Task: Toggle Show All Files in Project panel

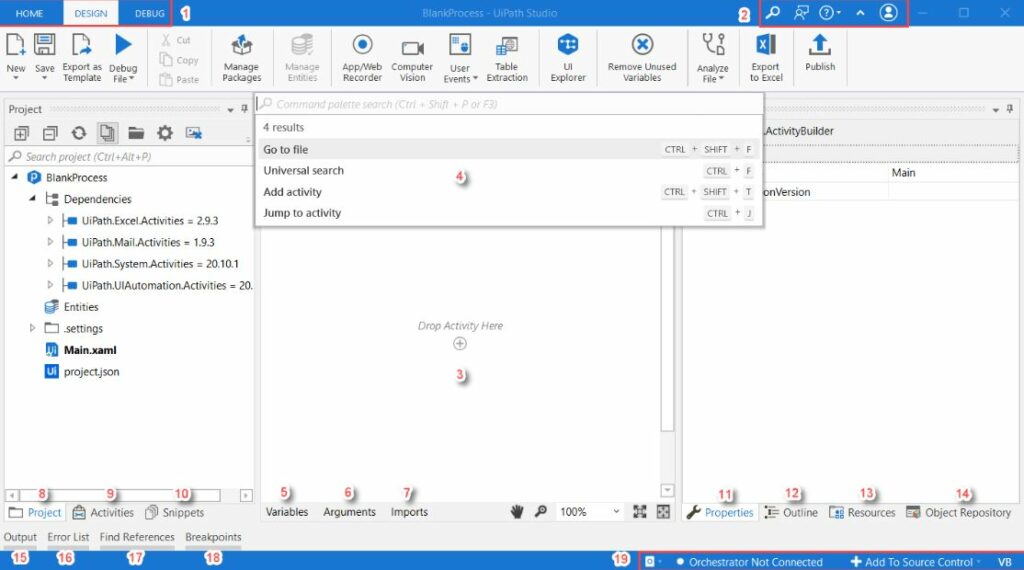Action: 107,133
